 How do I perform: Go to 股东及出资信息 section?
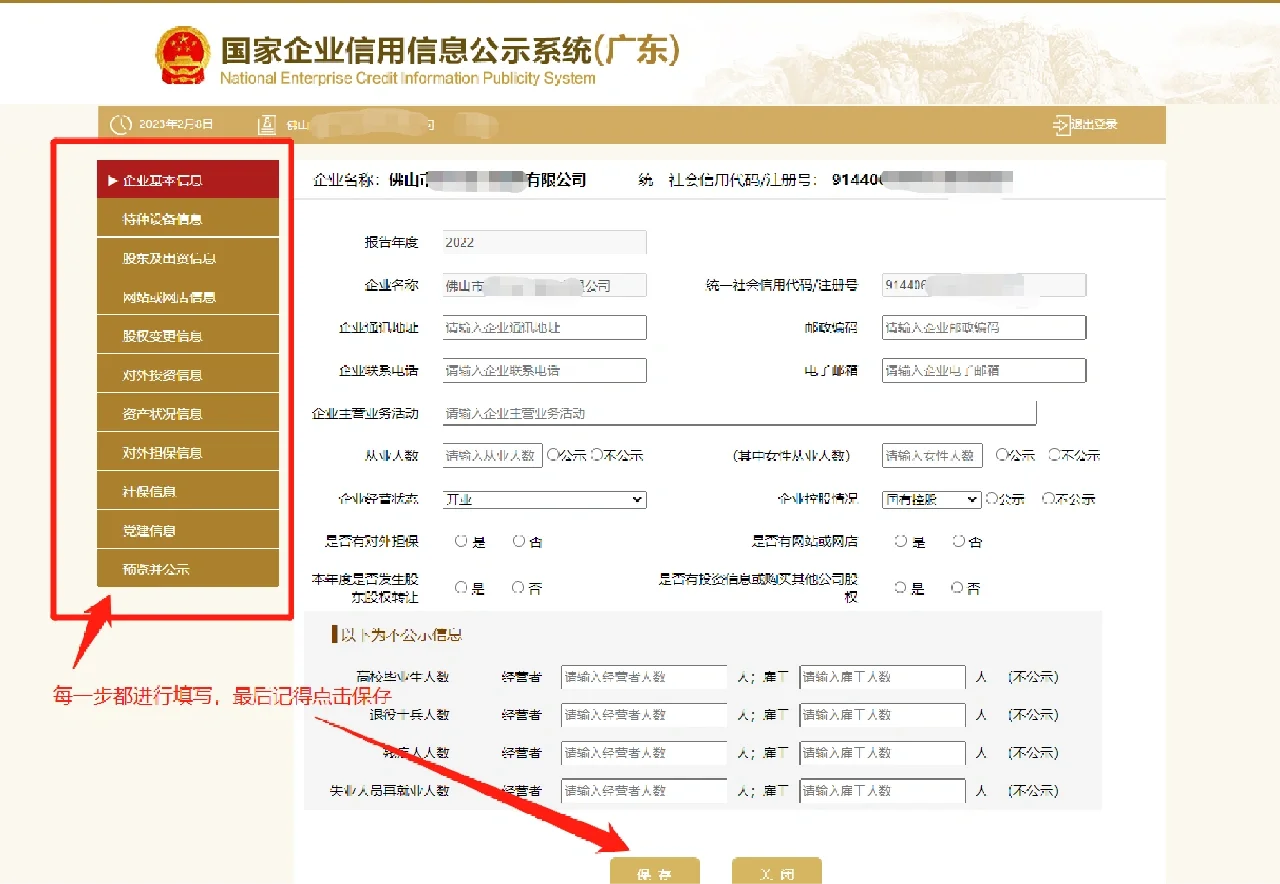coord(188,258)
